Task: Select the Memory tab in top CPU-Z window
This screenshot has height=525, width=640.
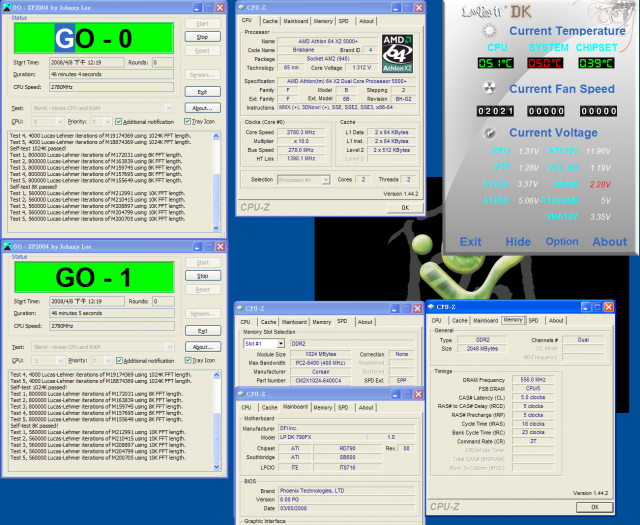Action: [323, 21]
